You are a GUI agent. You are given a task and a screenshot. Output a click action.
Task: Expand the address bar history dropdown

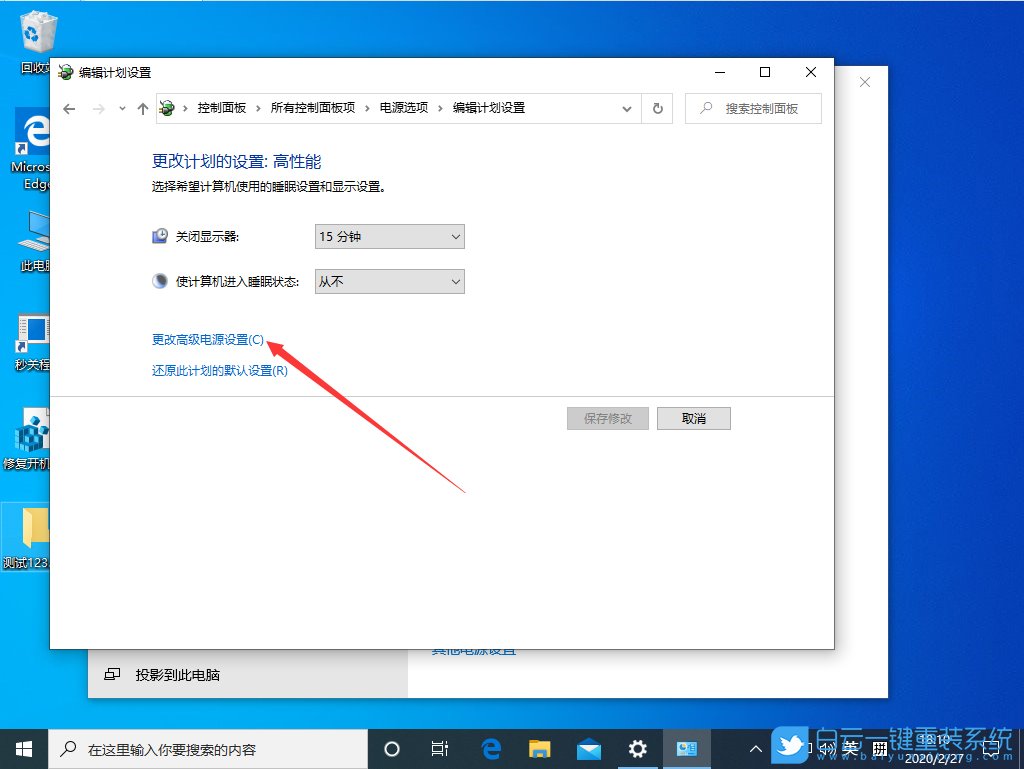(627, 108)
